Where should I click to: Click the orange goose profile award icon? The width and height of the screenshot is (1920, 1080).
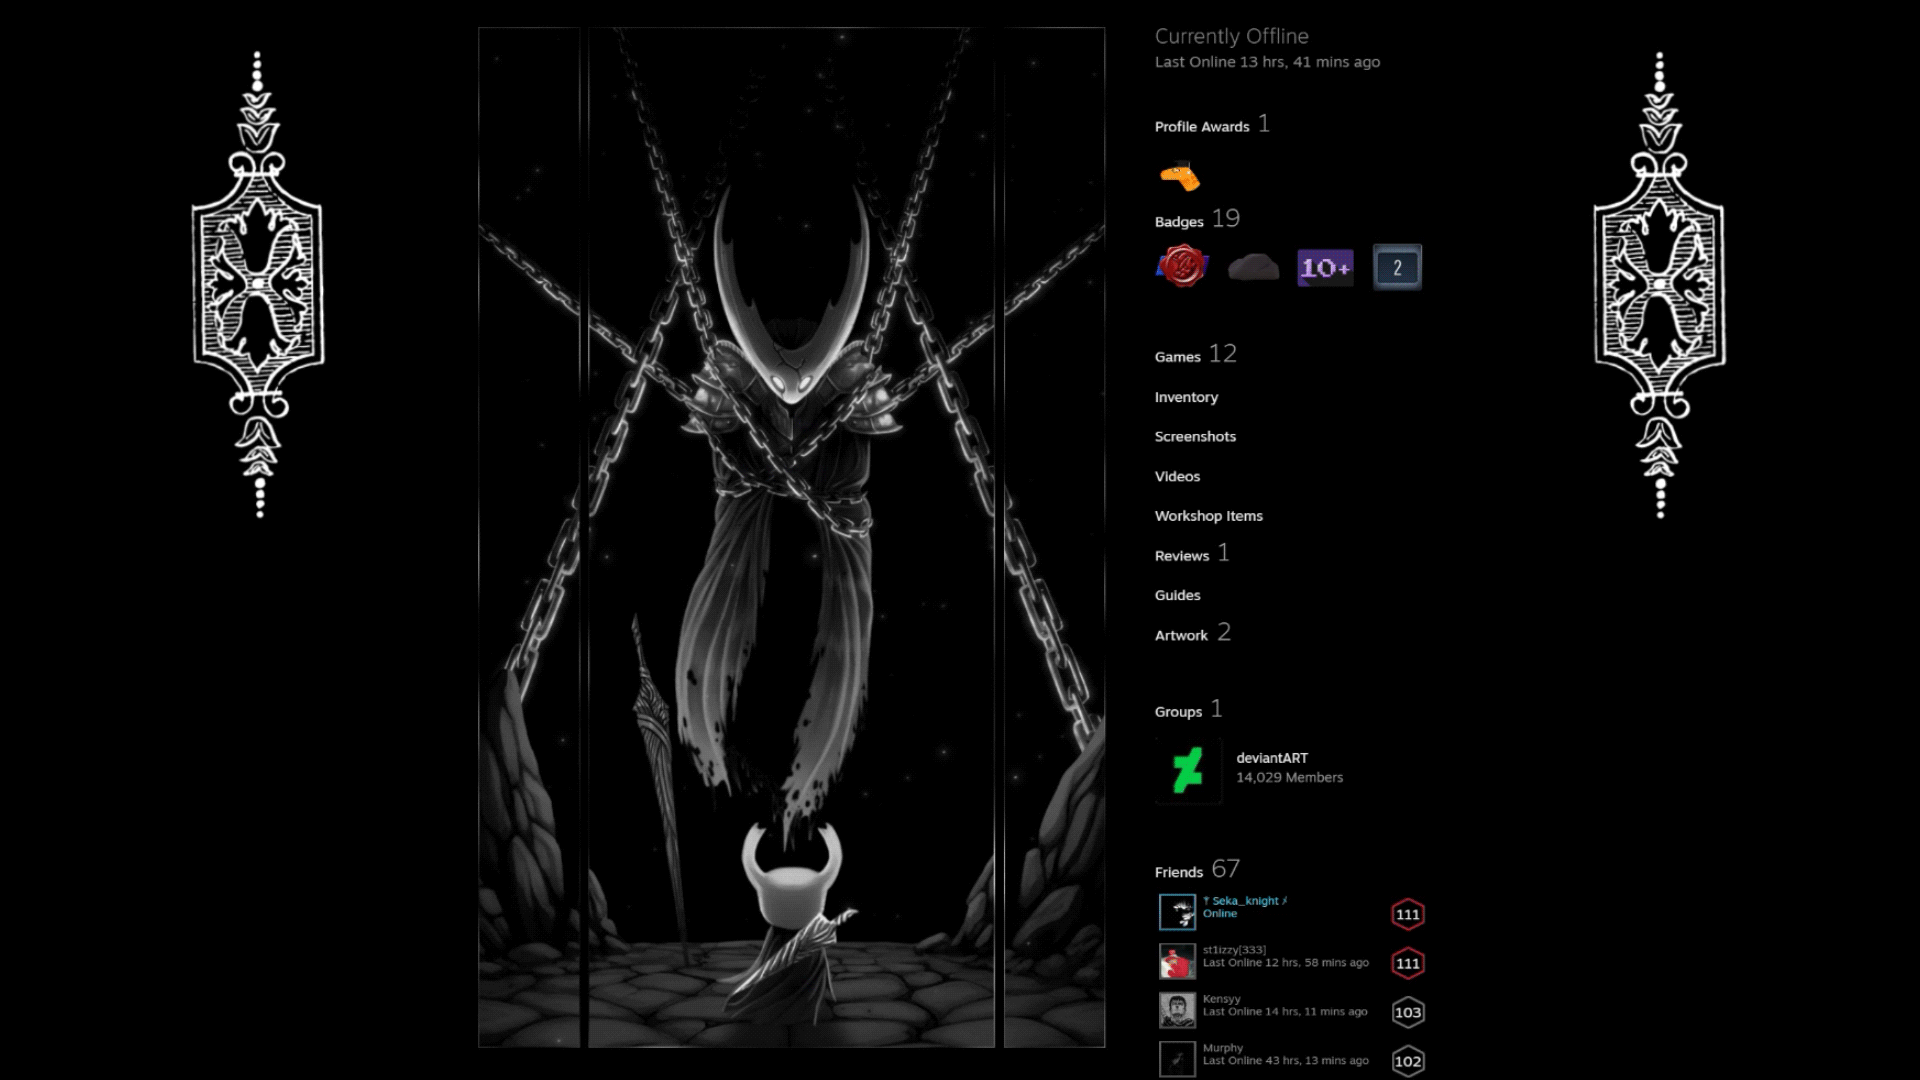[1180, 177]
